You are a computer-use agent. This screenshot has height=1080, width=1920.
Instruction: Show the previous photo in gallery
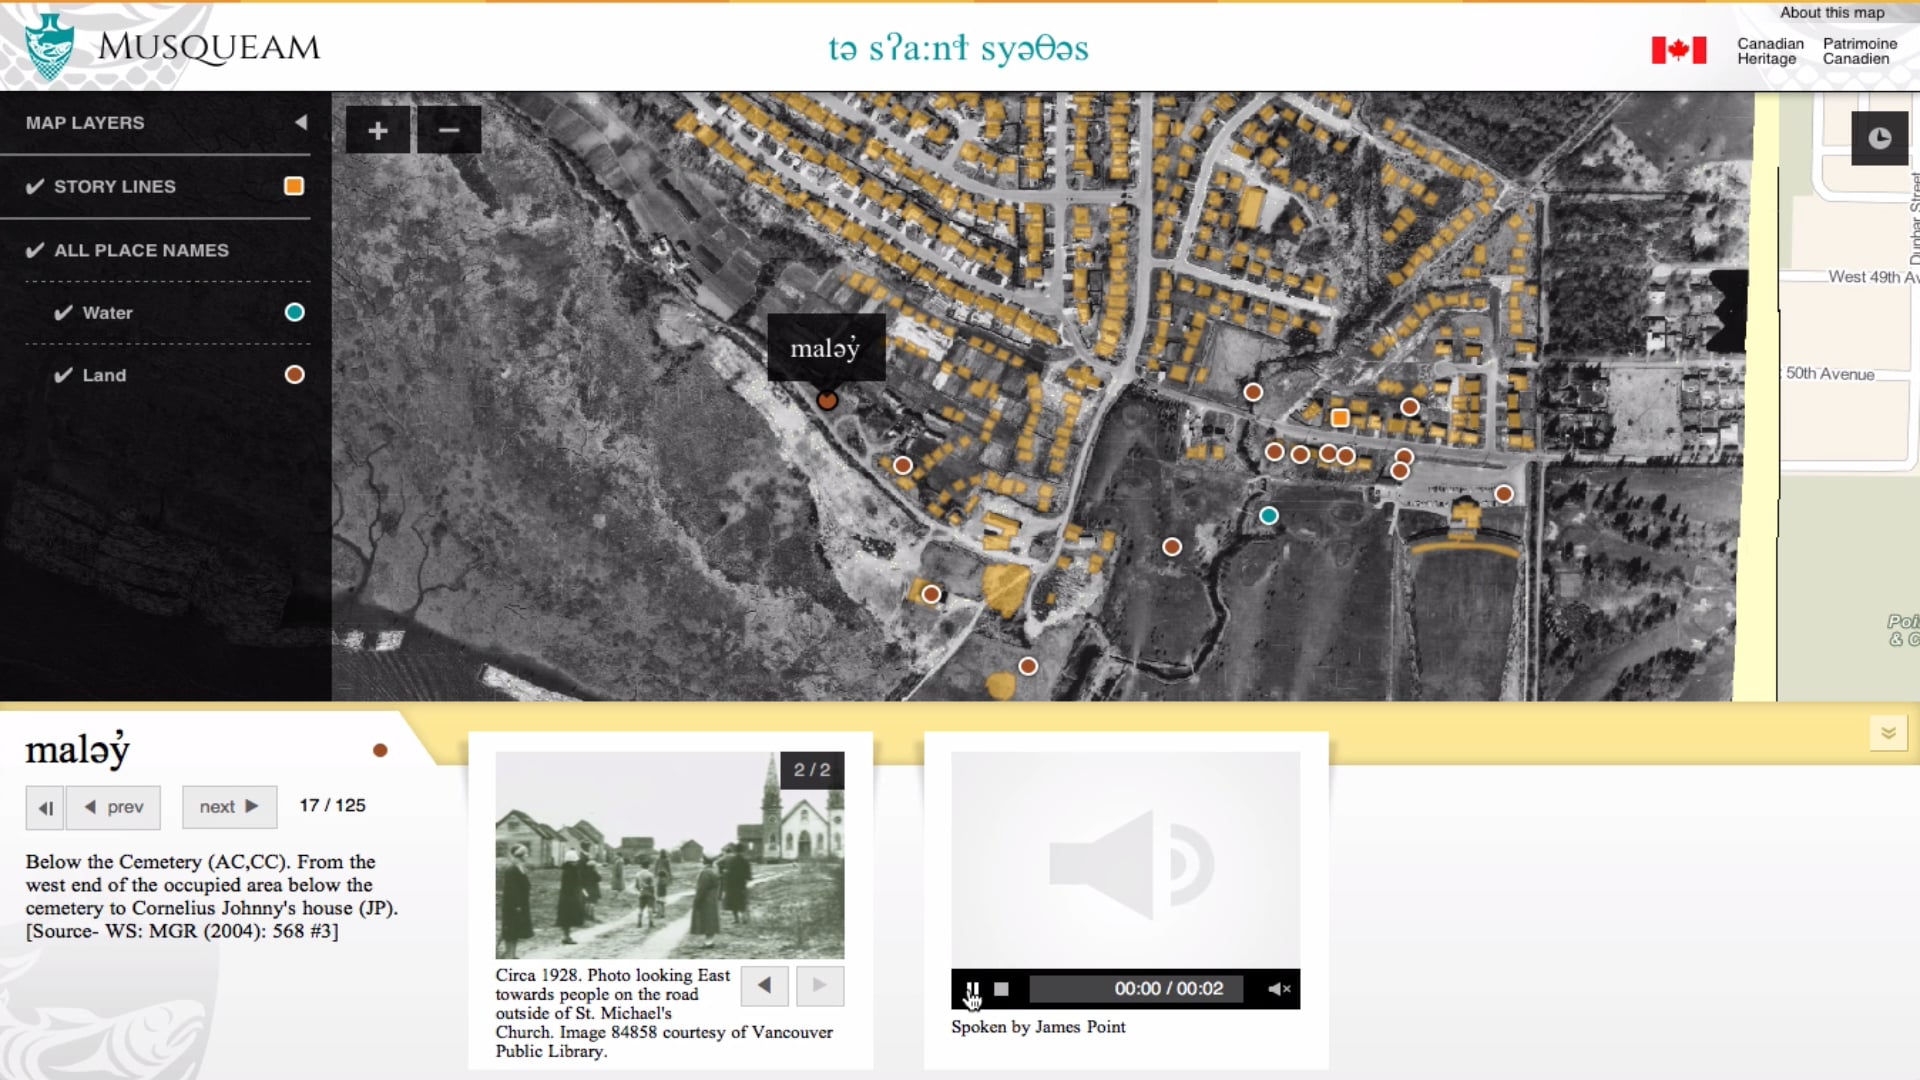764,985
